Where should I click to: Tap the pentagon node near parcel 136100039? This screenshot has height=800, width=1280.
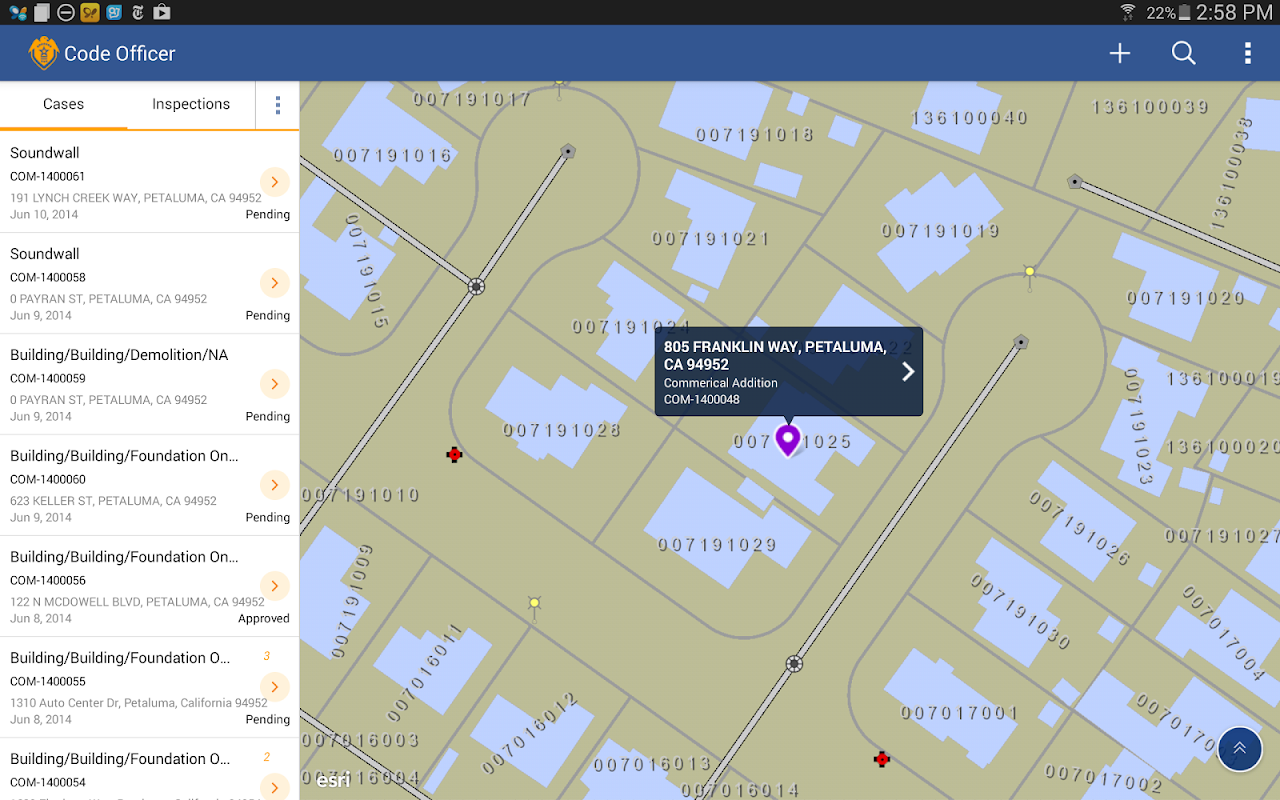click(1074, 182)
